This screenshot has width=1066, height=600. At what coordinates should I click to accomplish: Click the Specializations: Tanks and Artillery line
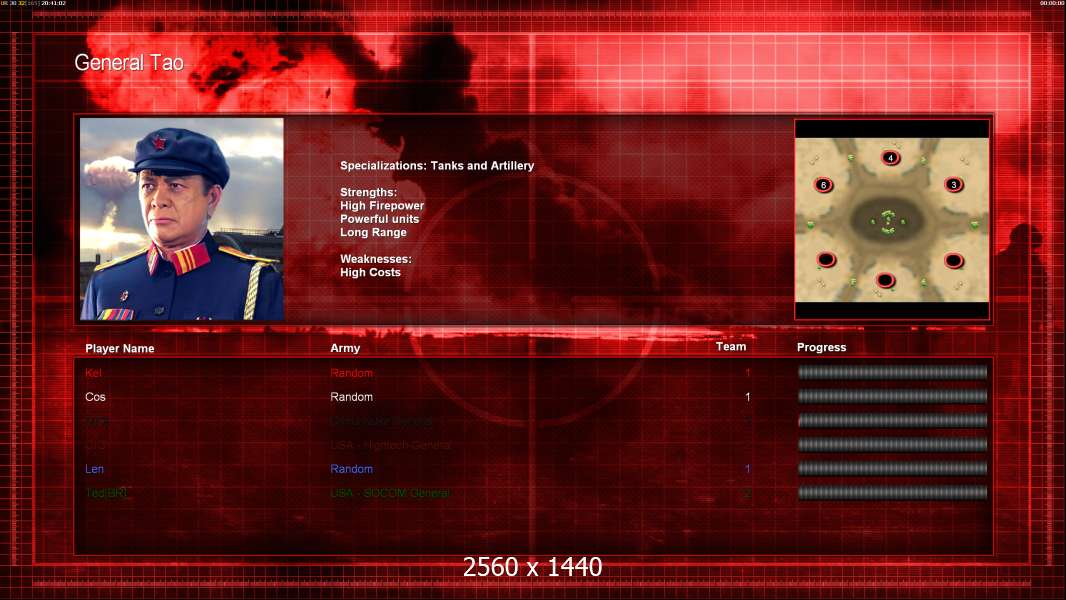click(x=437, y=166)
